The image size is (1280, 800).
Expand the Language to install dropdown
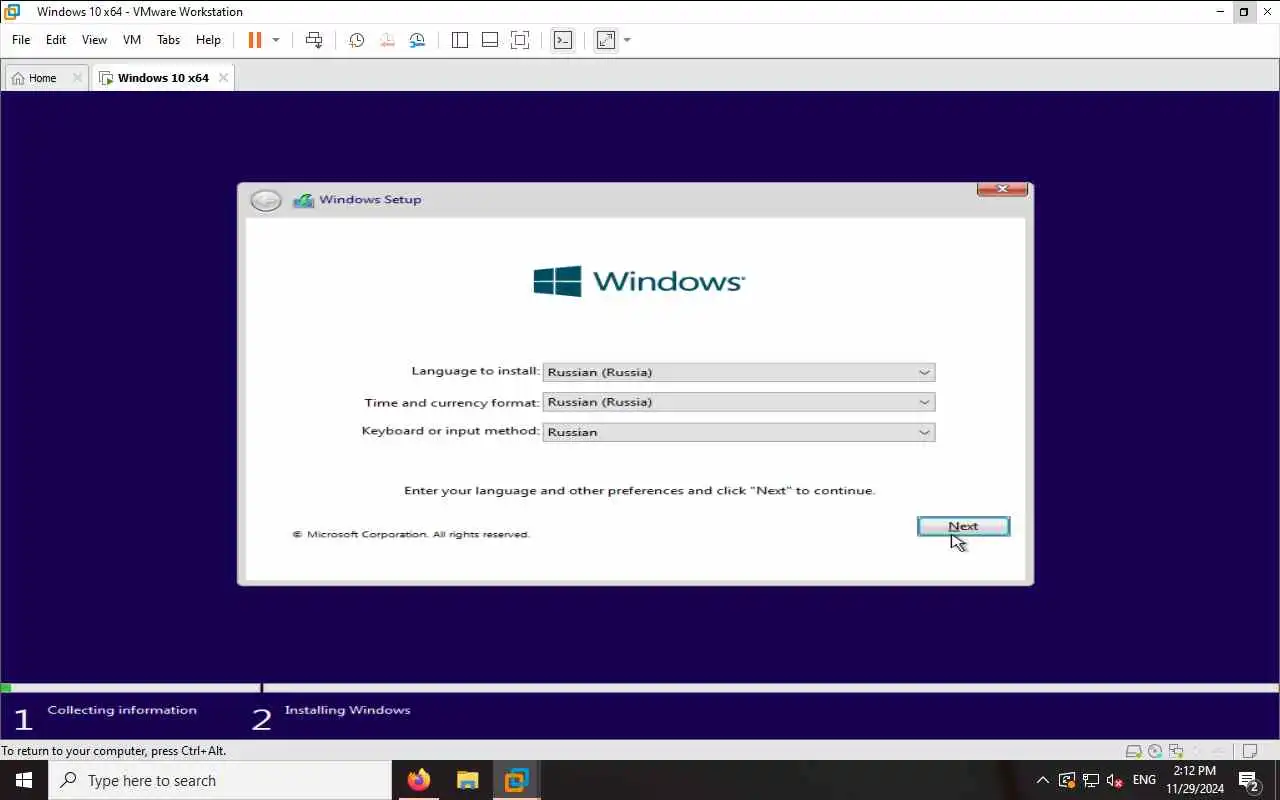point(924,372)
